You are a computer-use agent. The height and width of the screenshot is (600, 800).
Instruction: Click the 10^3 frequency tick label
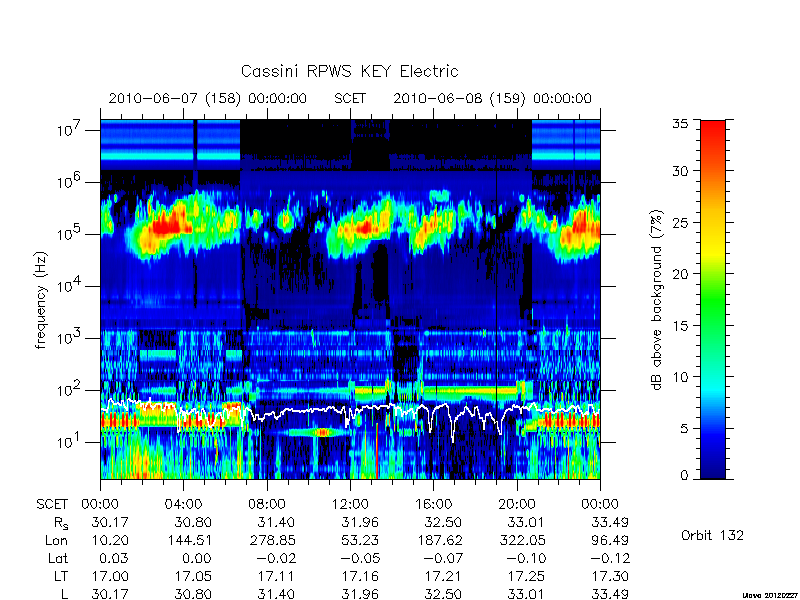coord(70,338)
